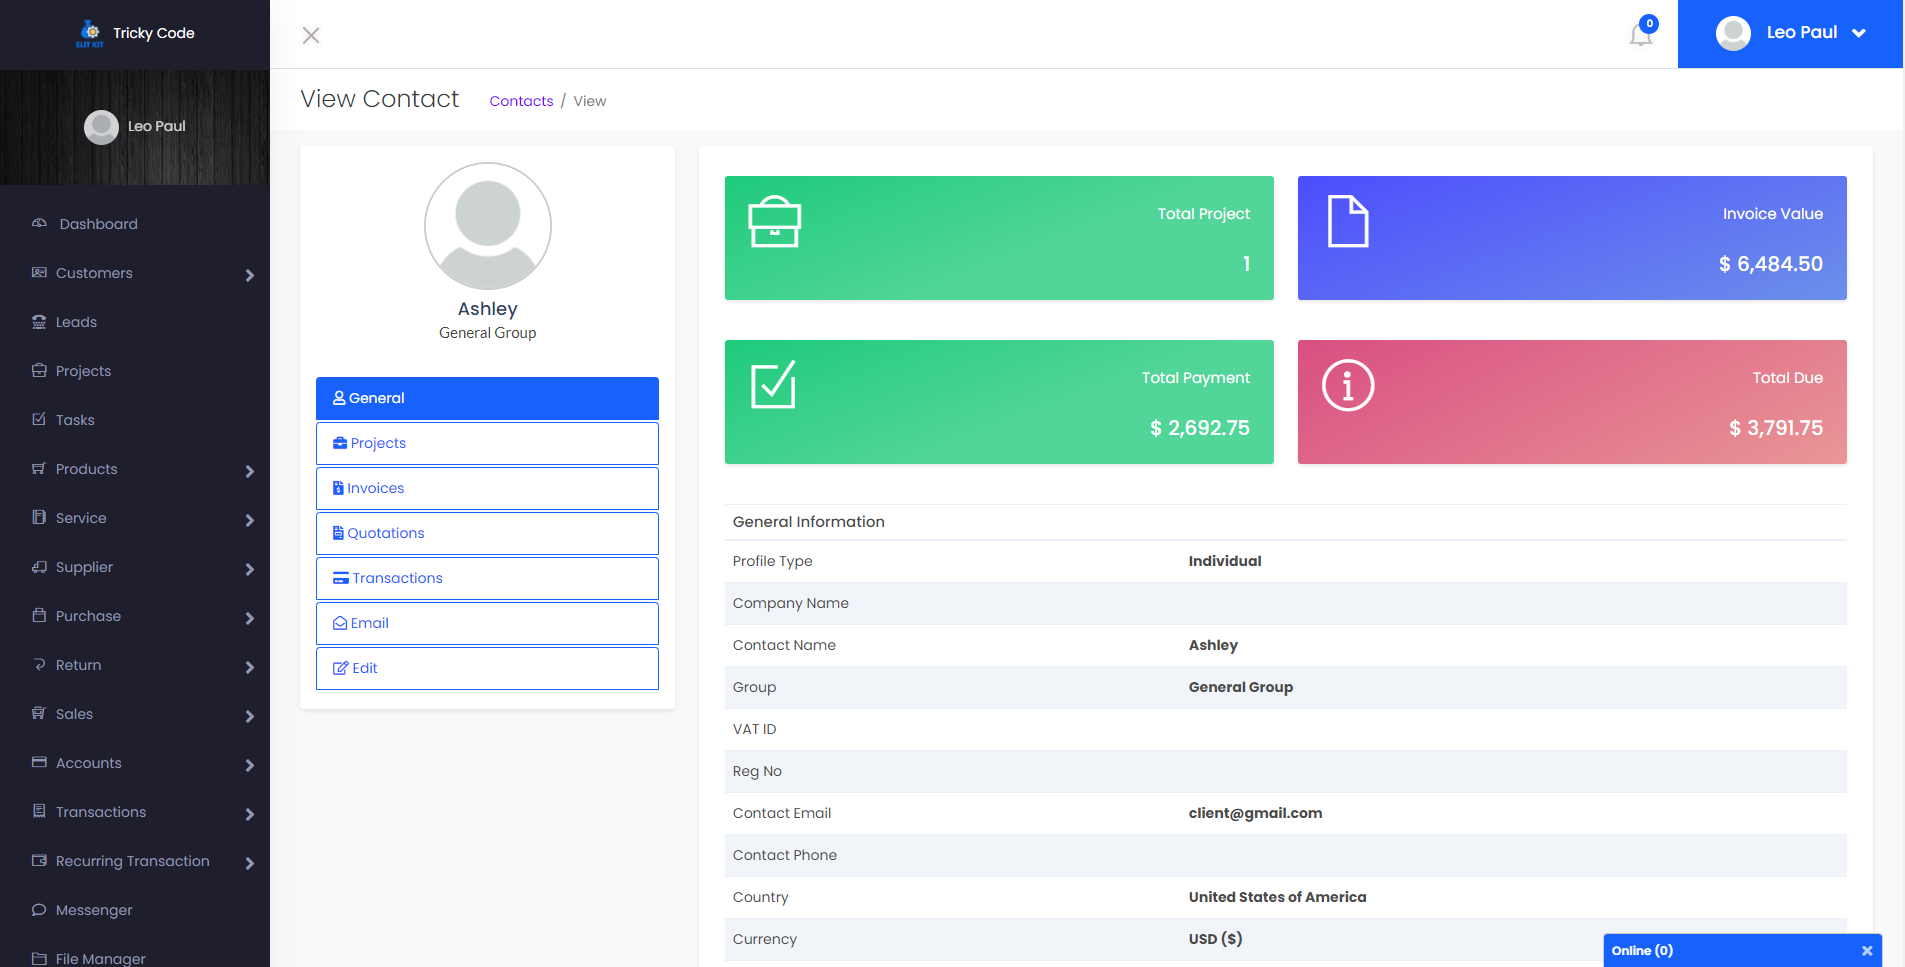Close the Online chat panel
Screen dimensions: 1905x967
tap(1866, 951)
